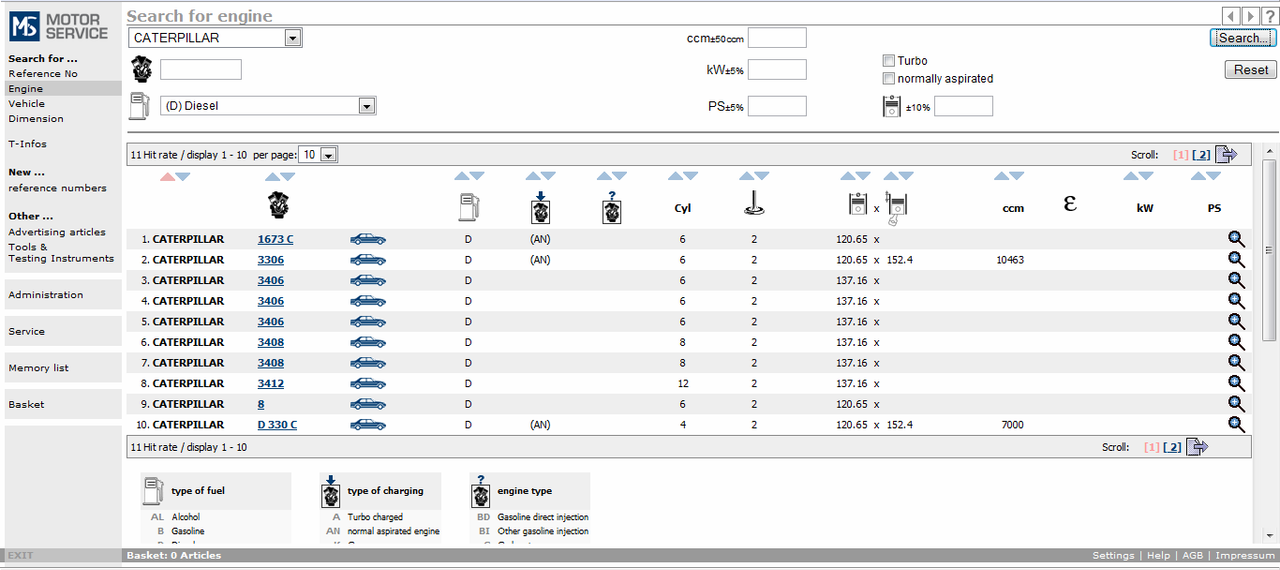The height and width of the screenshot is (570, 1280).
Task: Show vehicles car icon for 3306
Action: tap(368, 260)
